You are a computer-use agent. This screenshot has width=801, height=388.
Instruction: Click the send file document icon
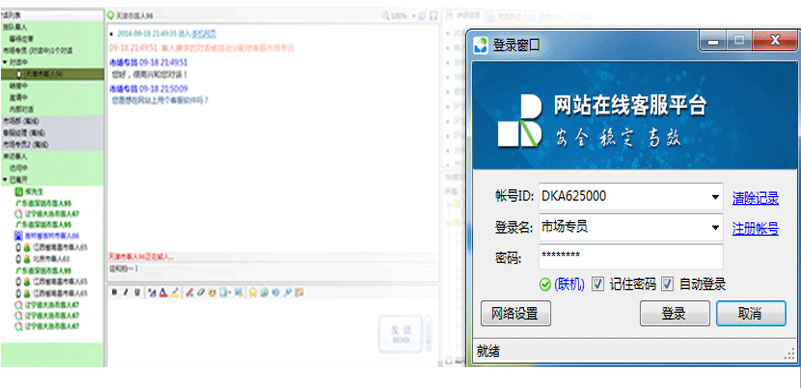click(223, 293)
